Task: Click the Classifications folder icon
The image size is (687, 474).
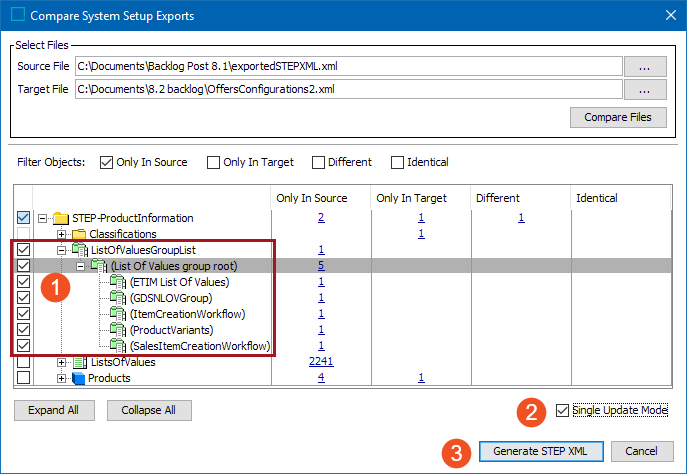Action: coord(80,234)
